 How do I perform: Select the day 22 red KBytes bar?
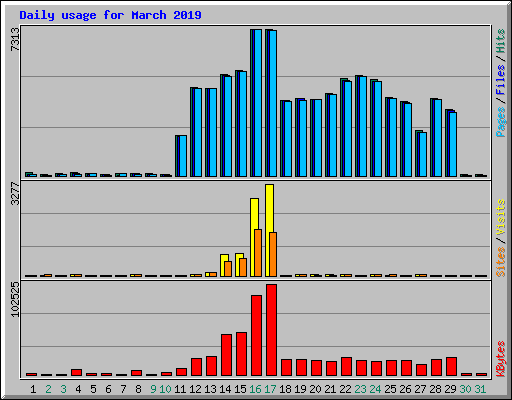click(x=346, y=367)
